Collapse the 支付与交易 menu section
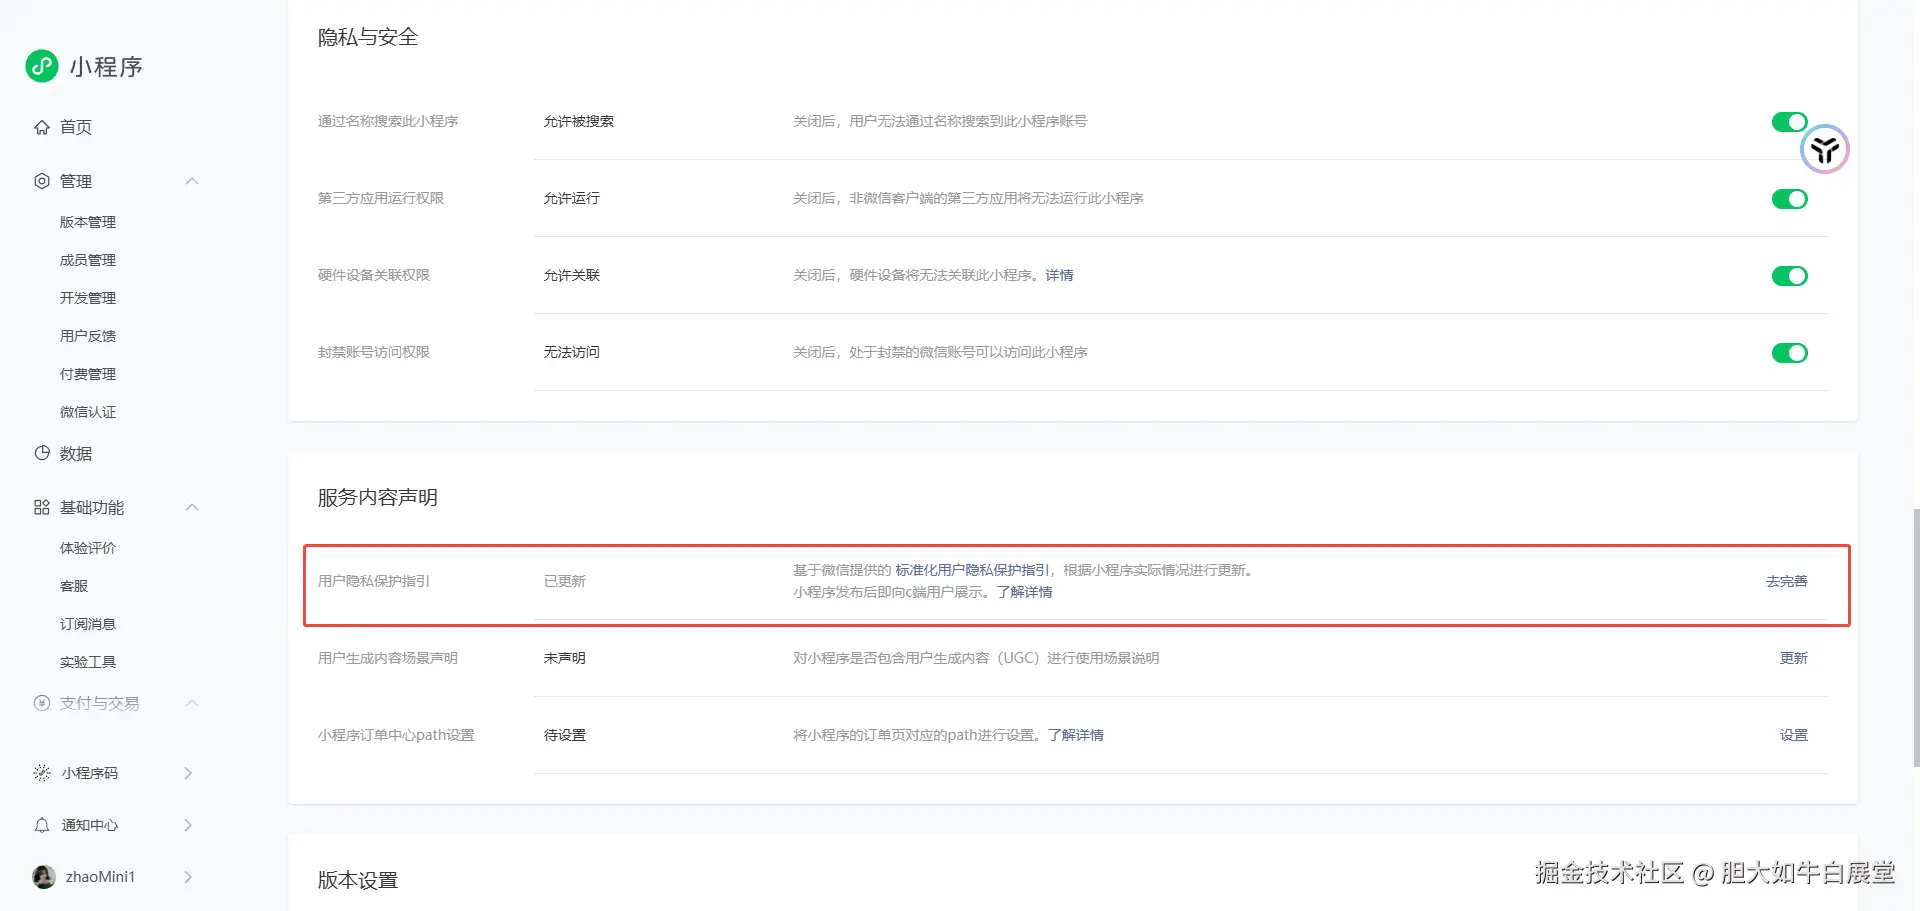Screen dimensions: 1920x911 [x=192, y=703]
